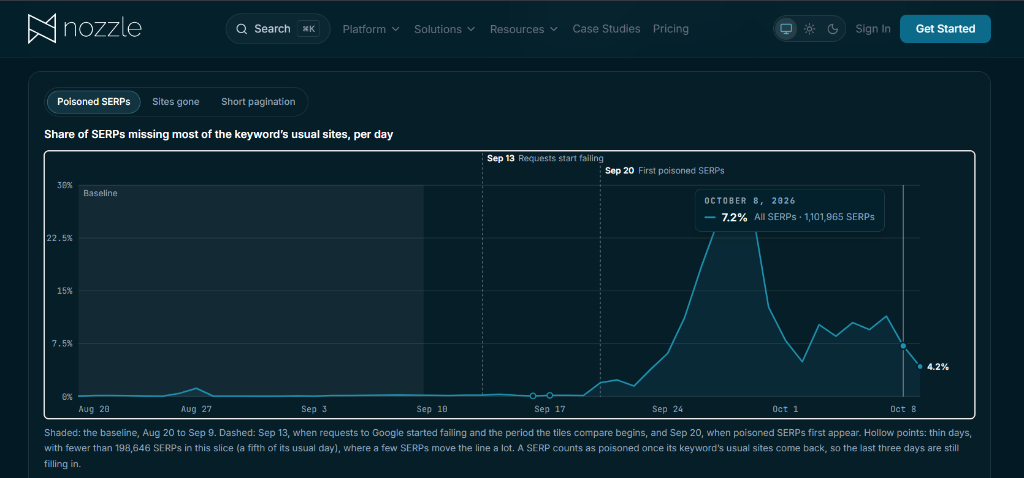
Task: Click the nozzle logo icon
Action: pyautogui.click(x=42, y=29)
